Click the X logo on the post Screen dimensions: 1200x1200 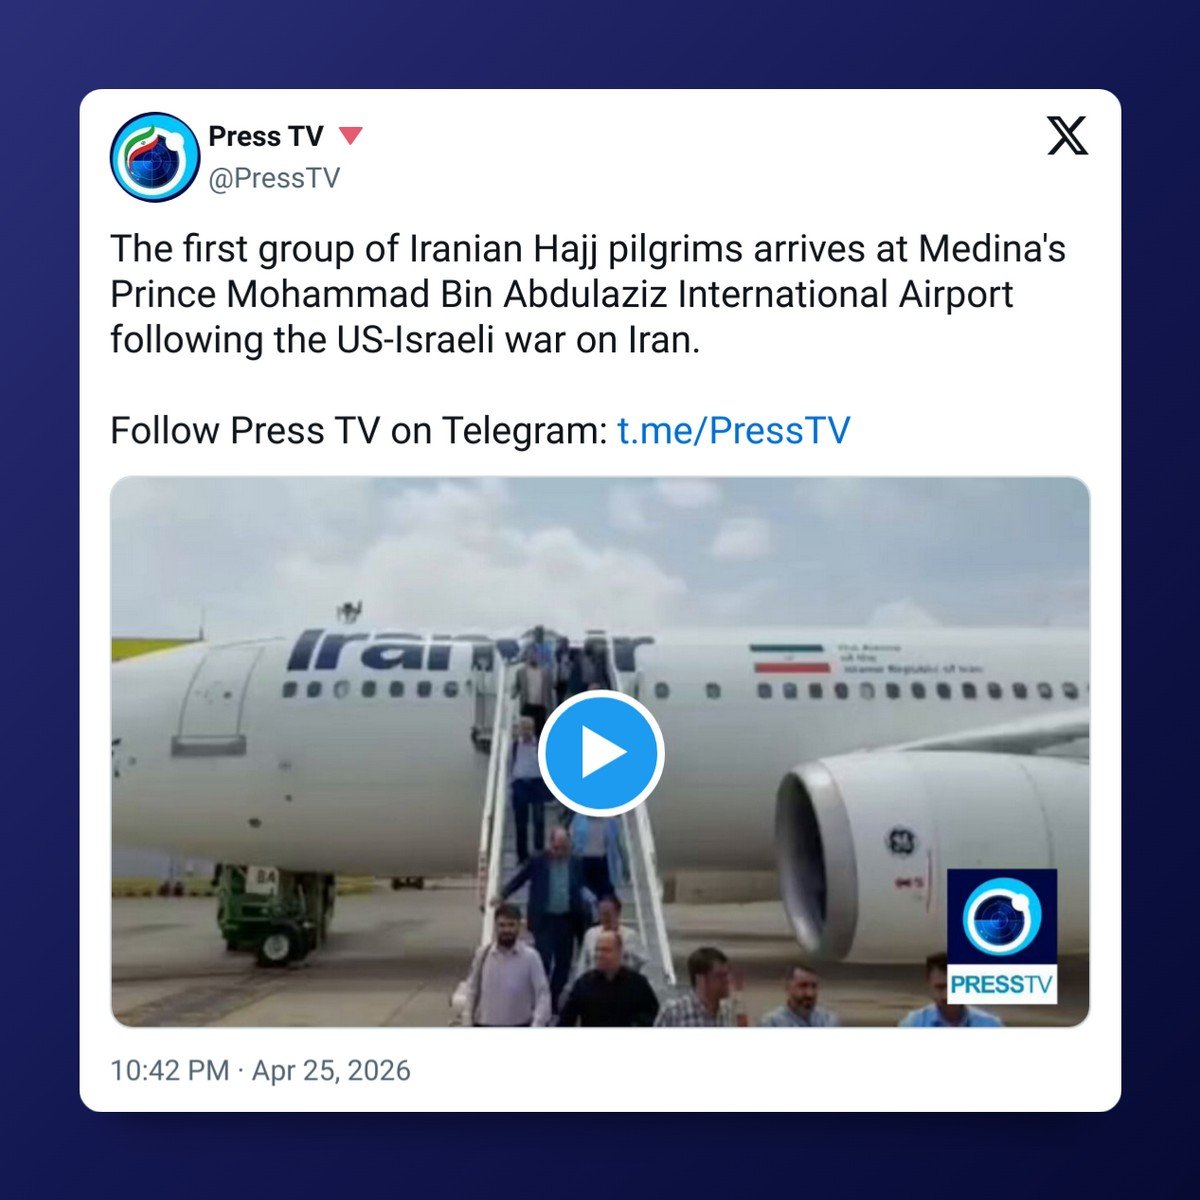pyautogui.click(x=1067, y=136)
